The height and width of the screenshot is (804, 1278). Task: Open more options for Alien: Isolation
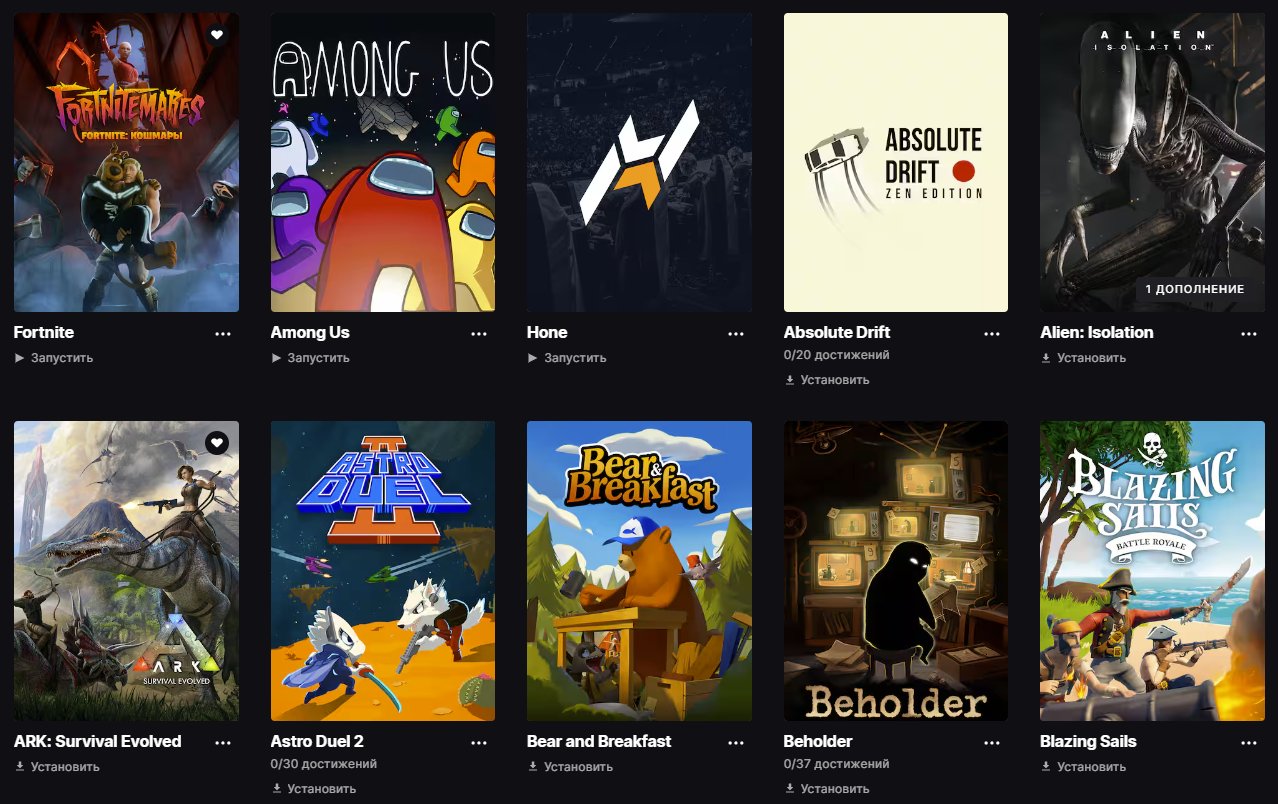tap(1249, 333)
